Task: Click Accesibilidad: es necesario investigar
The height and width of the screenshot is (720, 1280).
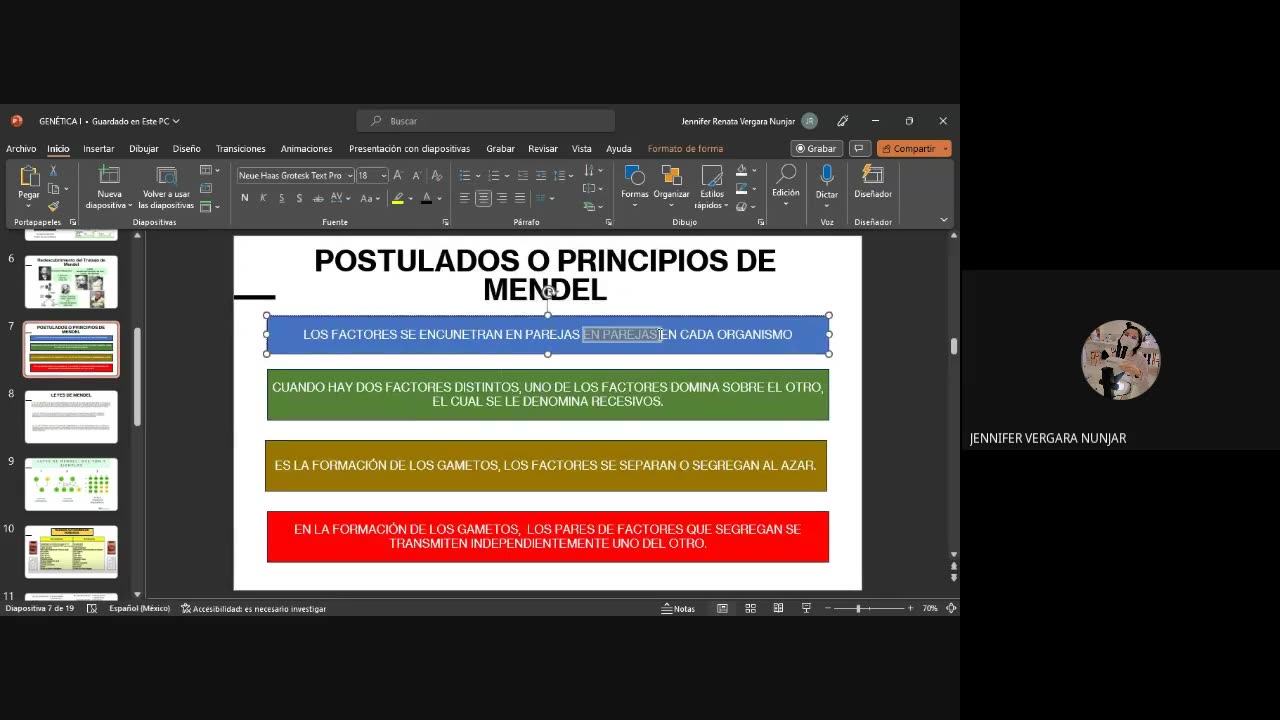Action: 254,608
